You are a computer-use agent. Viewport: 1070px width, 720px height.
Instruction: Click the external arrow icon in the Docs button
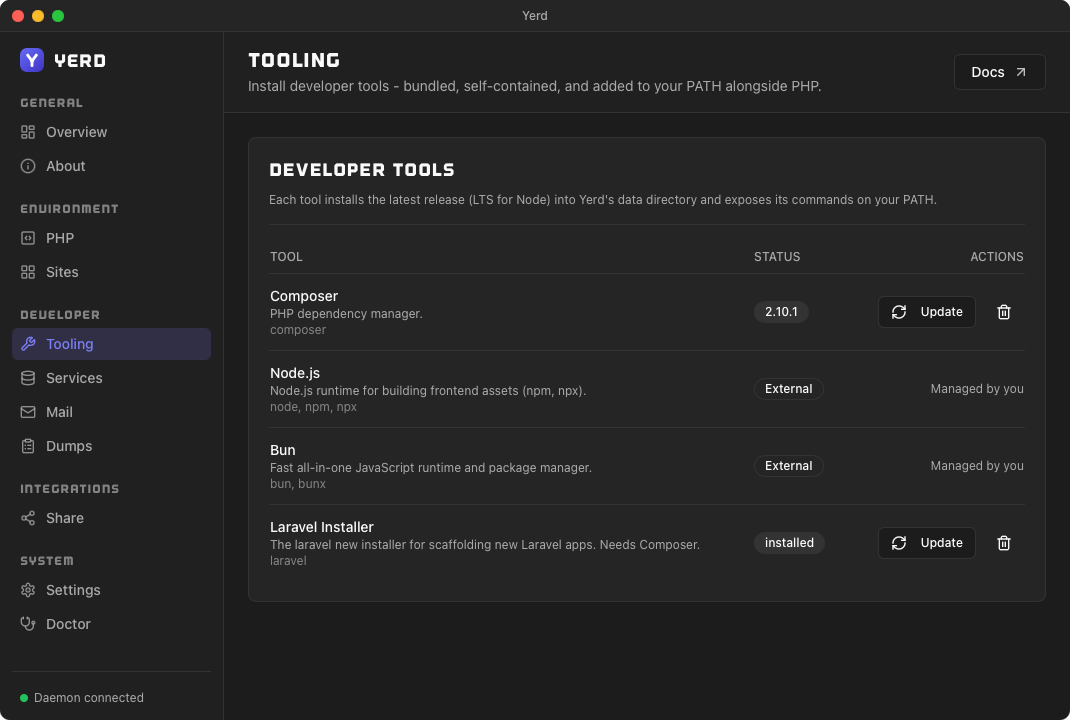pos(1021,72)
